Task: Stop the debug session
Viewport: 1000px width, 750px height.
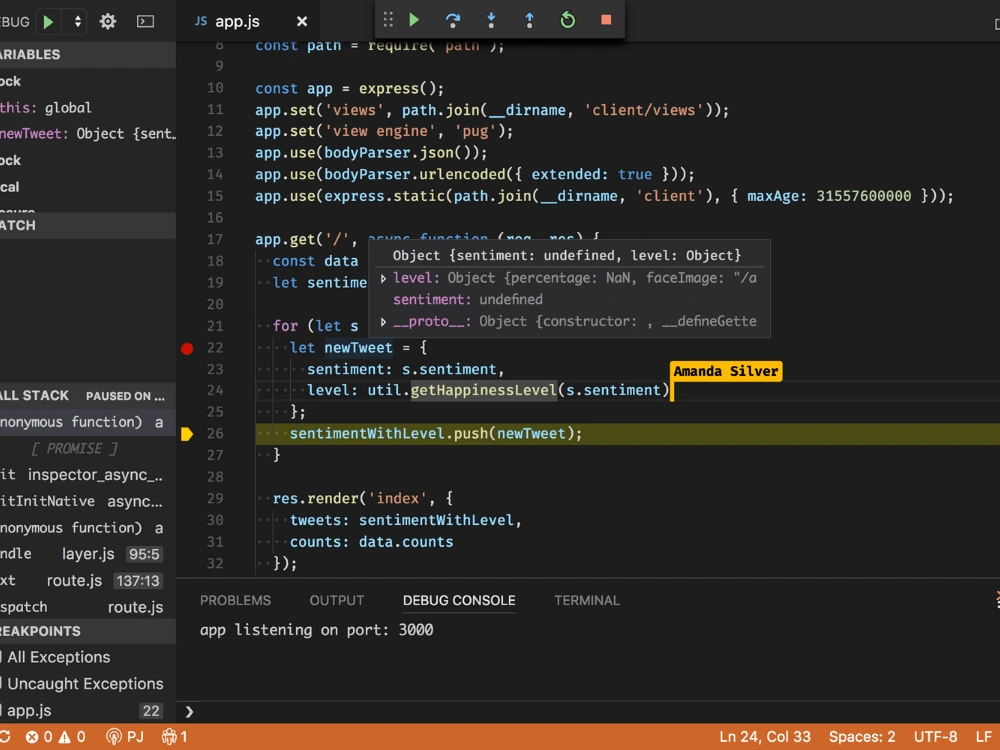Action: tap(606, 20)
